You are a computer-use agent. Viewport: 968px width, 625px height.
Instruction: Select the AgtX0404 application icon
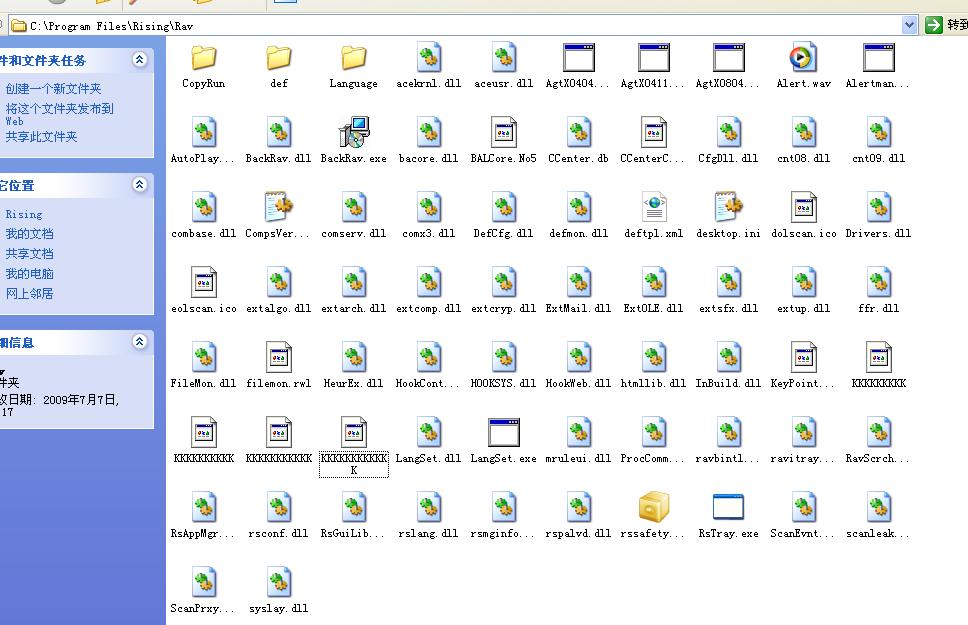tap(578, 58)
